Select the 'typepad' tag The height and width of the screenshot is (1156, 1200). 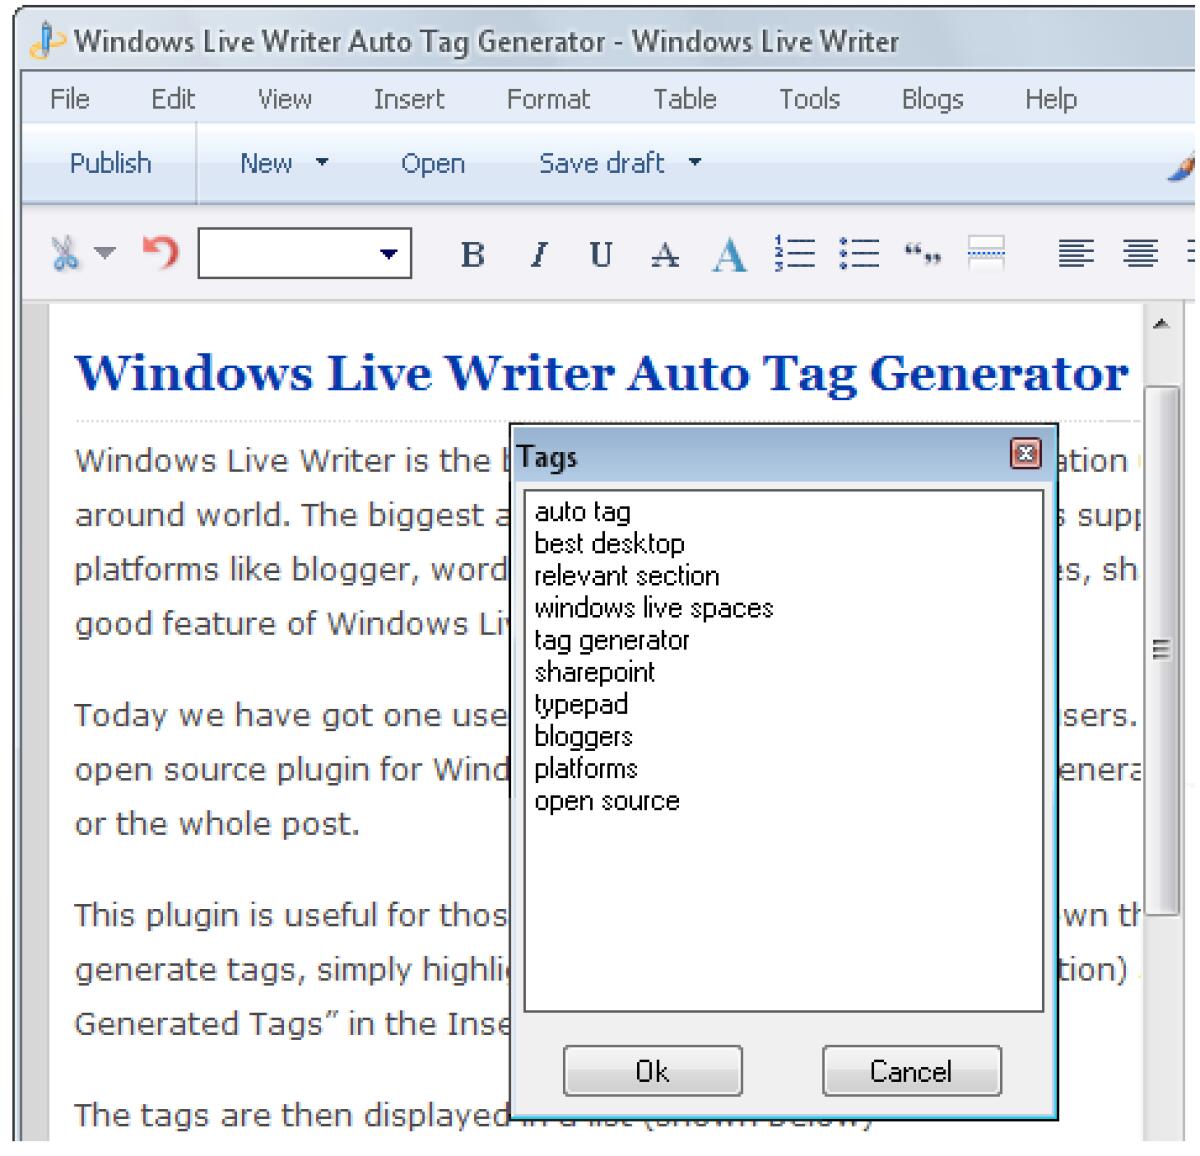click(581, 704)
